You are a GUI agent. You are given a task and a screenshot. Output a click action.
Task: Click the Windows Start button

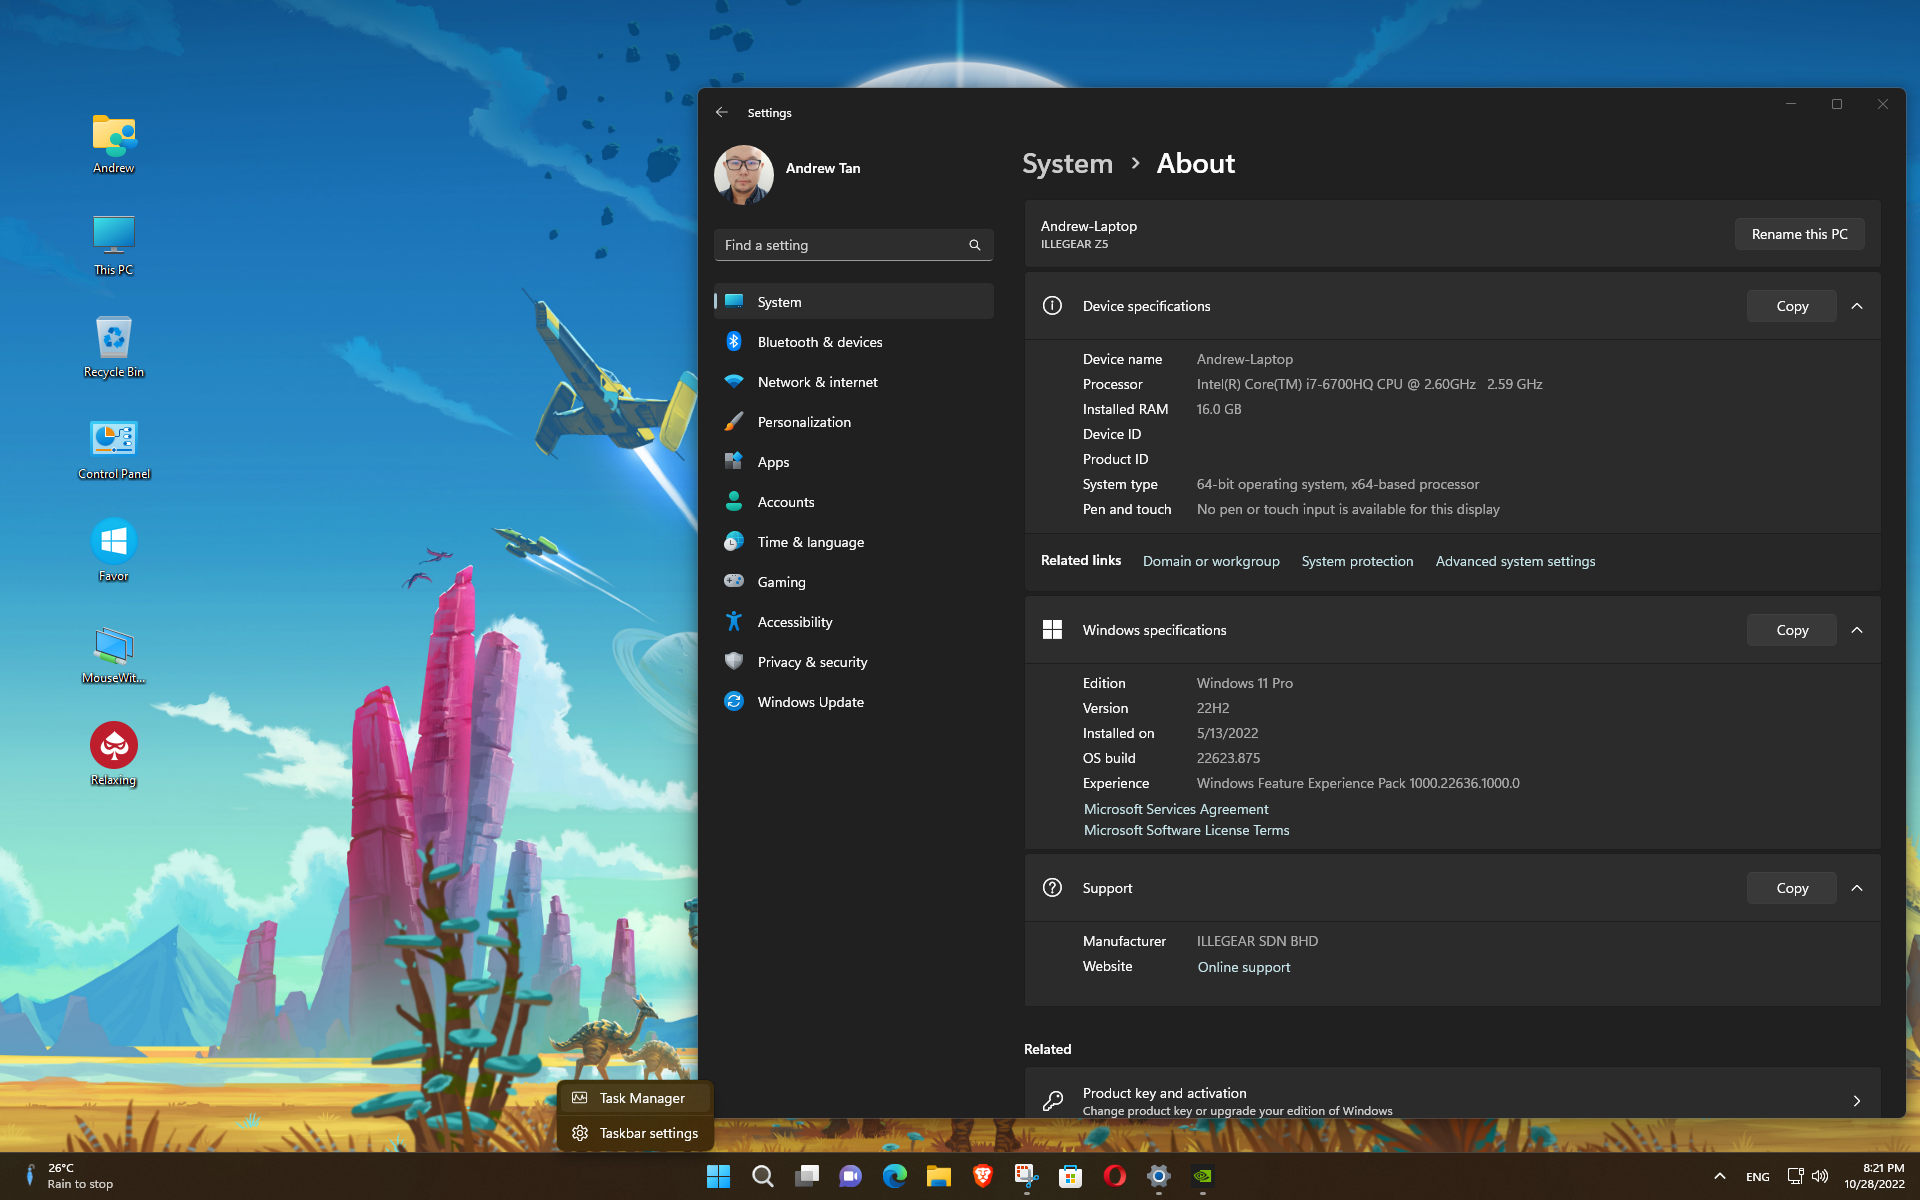pyautogui.click(x=718, y=1176)
